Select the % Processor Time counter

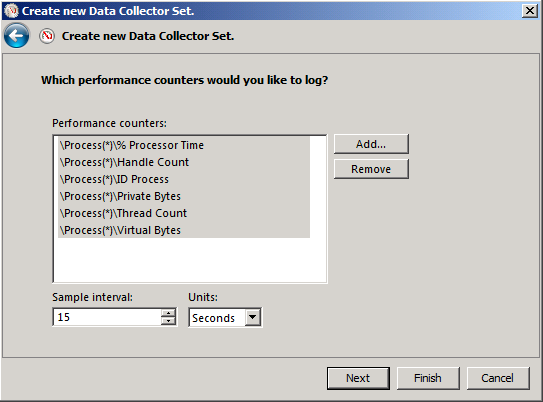184,145
